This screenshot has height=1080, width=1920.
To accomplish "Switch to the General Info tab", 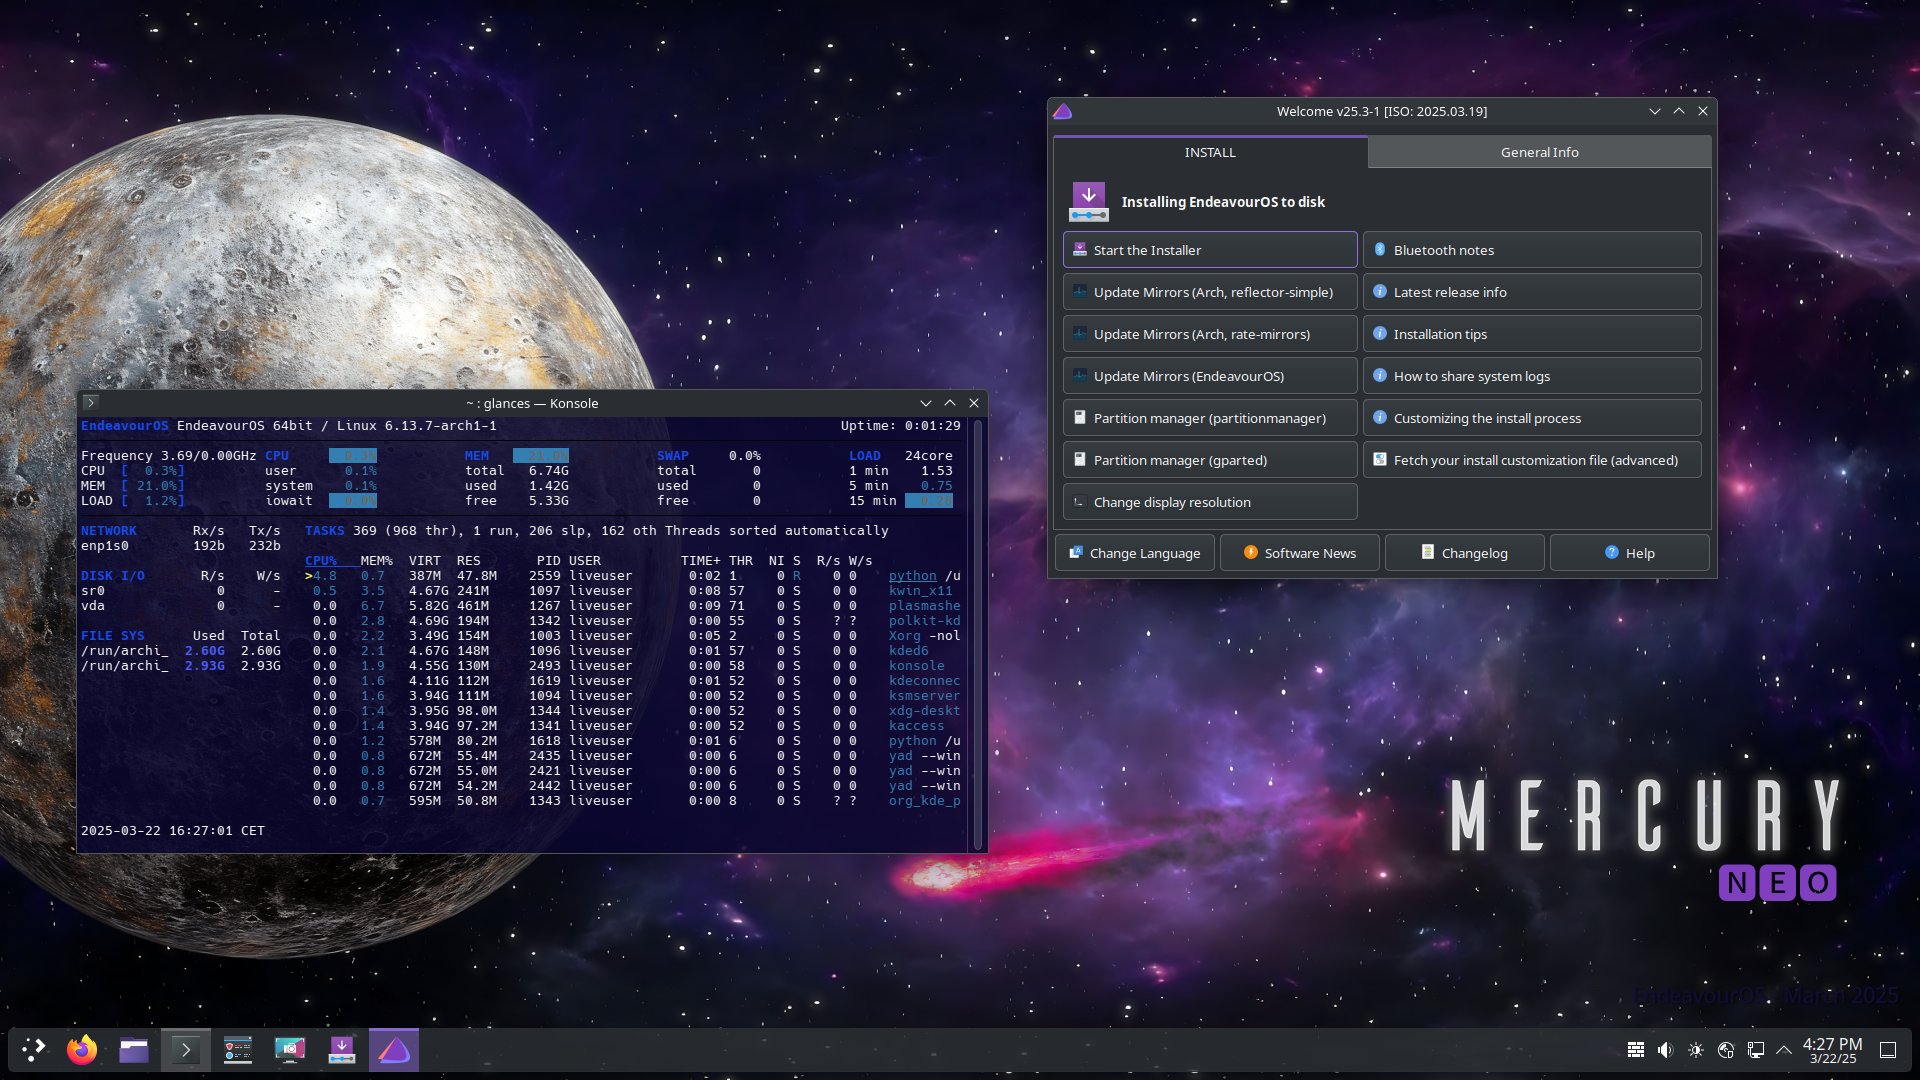I will coord(1538,152).
